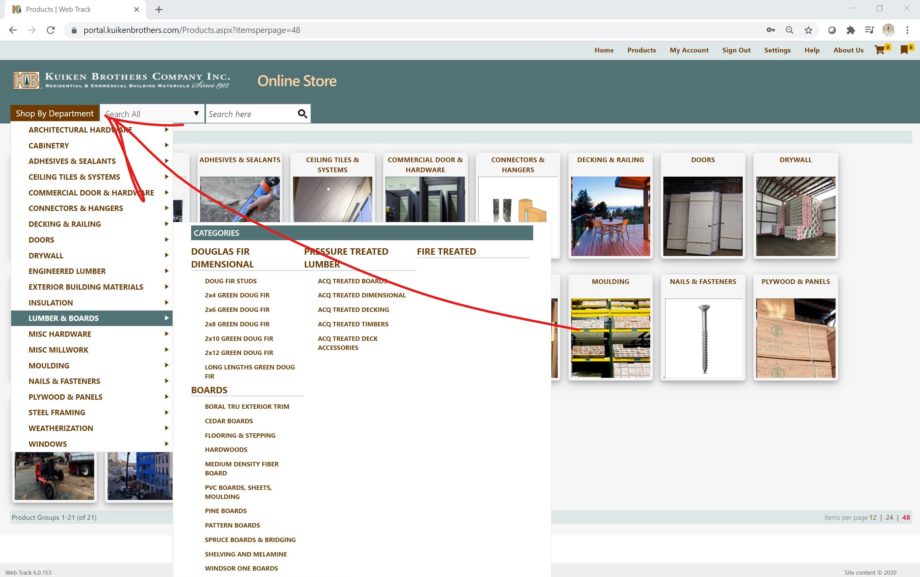Click the magnifier search icon beside Search here
The image size is (920, 577).
click(302, 113)
